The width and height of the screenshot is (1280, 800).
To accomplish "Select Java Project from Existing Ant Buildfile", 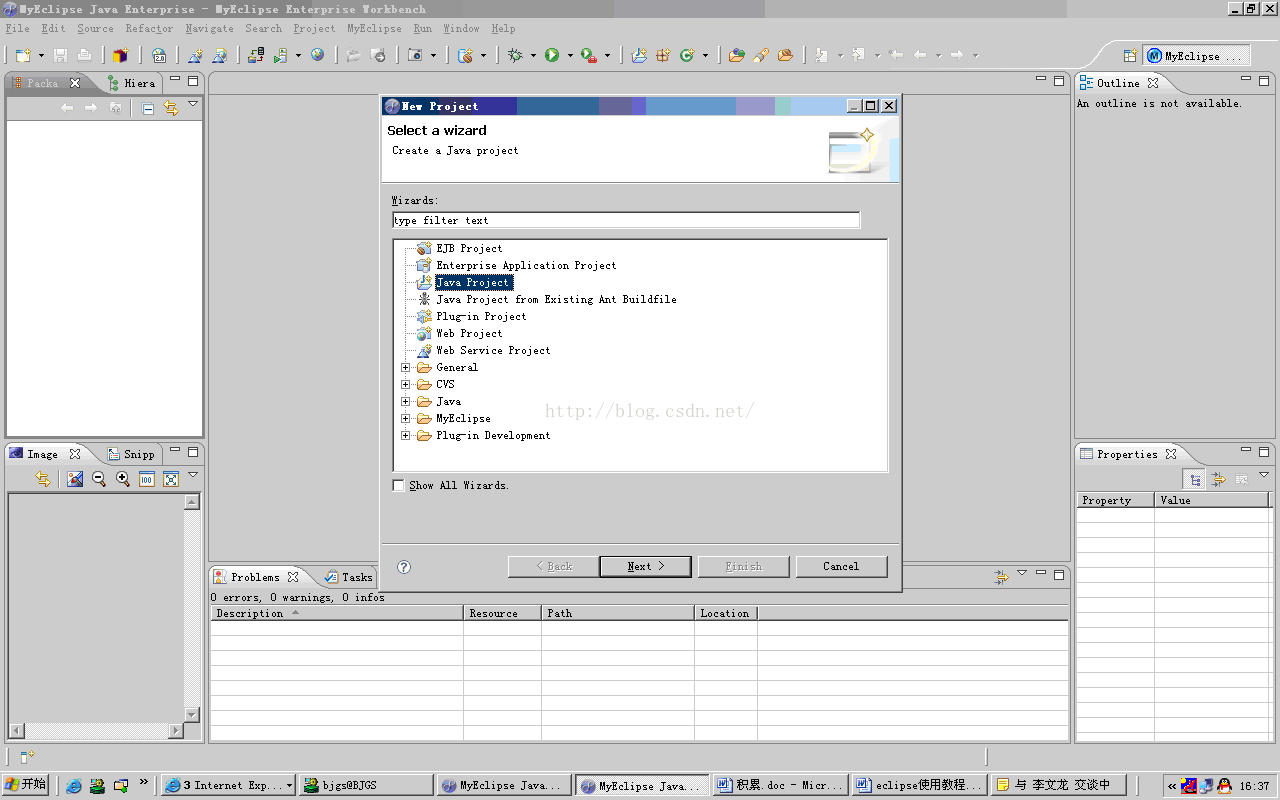I will tap(556, 299).
